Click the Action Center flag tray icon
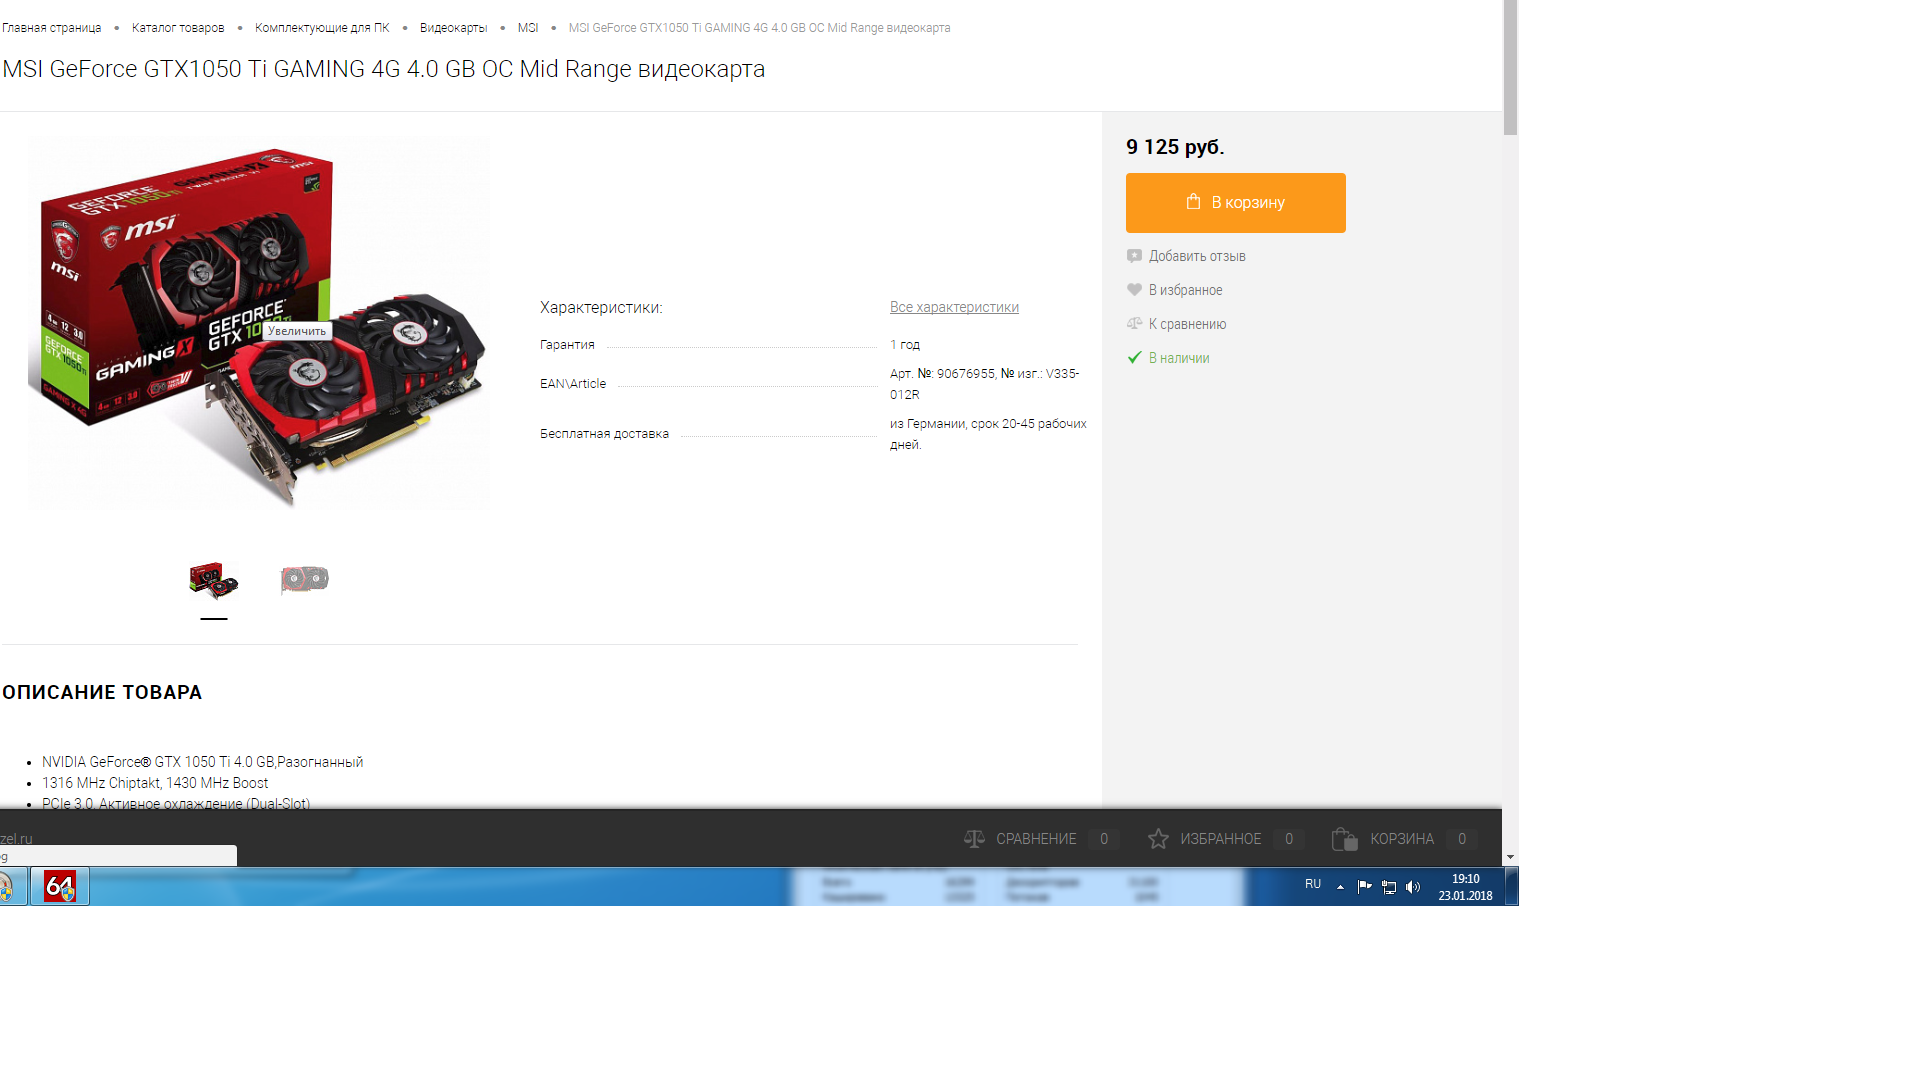The height and width of the screenshot is (1080, 1920). [x=1364, y=886]
